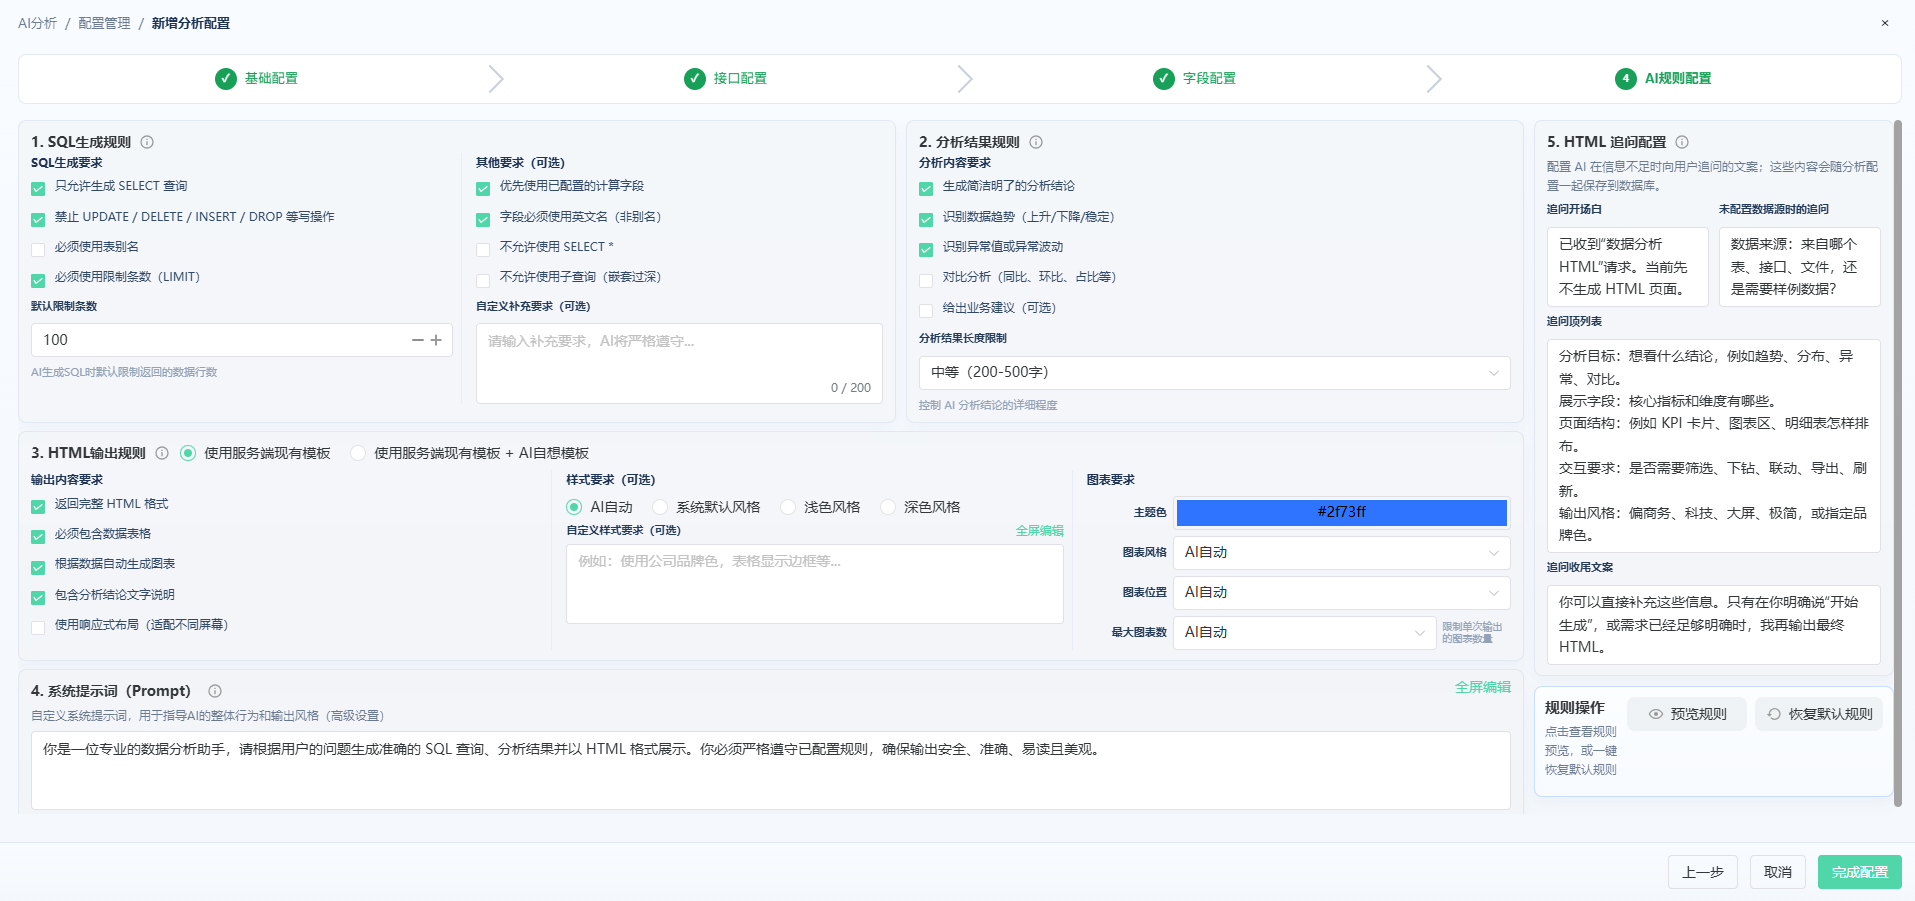Open AI分析 breadcrumb link

(37, 23)
